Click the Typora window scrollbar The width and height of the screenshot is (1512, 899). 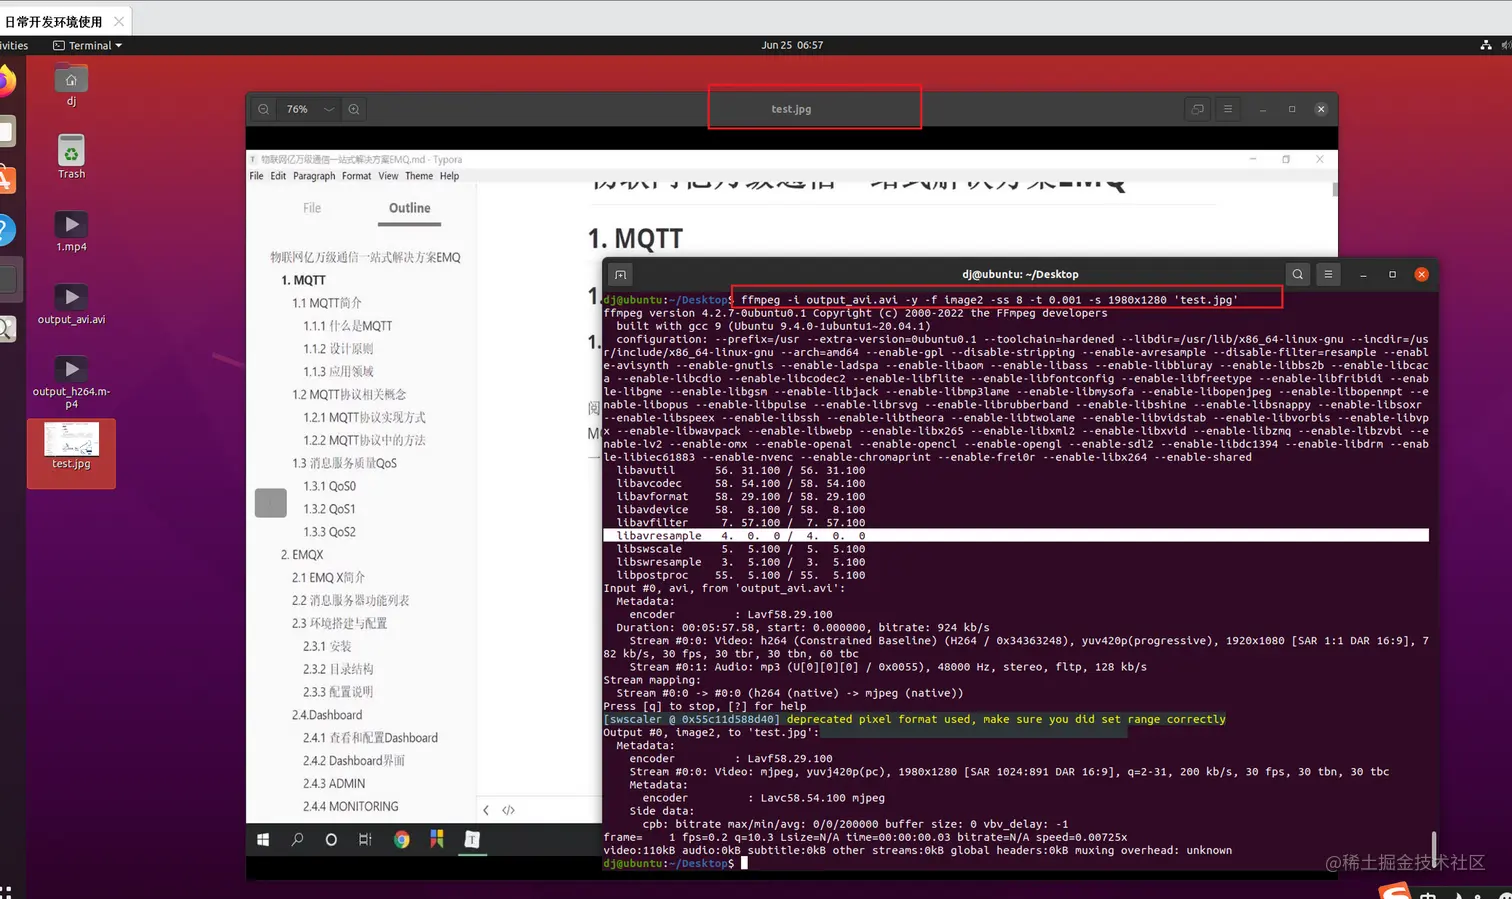[x=1335, y=190]
